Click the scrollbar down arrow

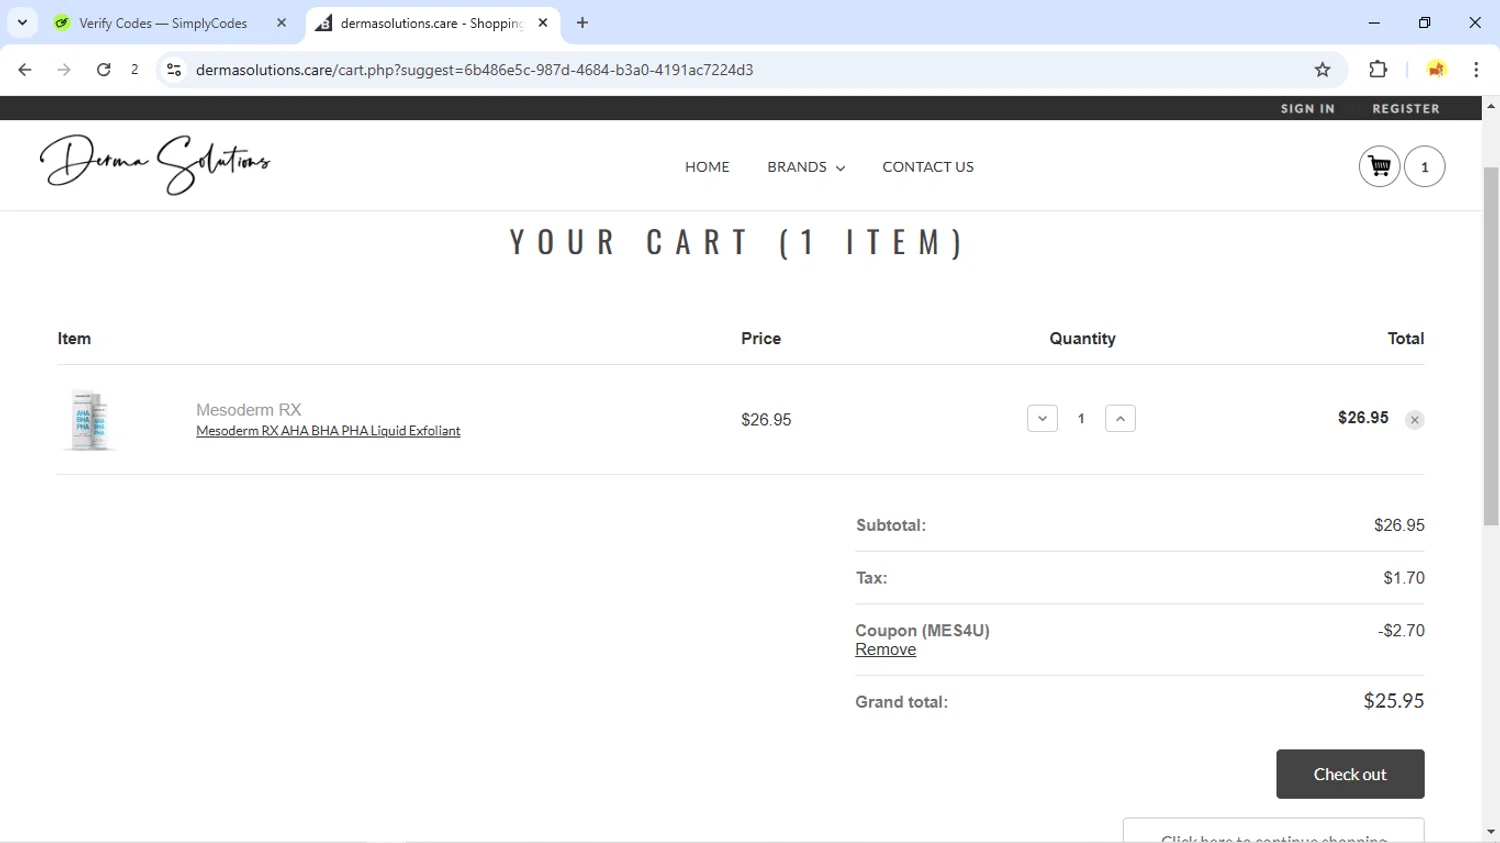(x=1491, y=832)
